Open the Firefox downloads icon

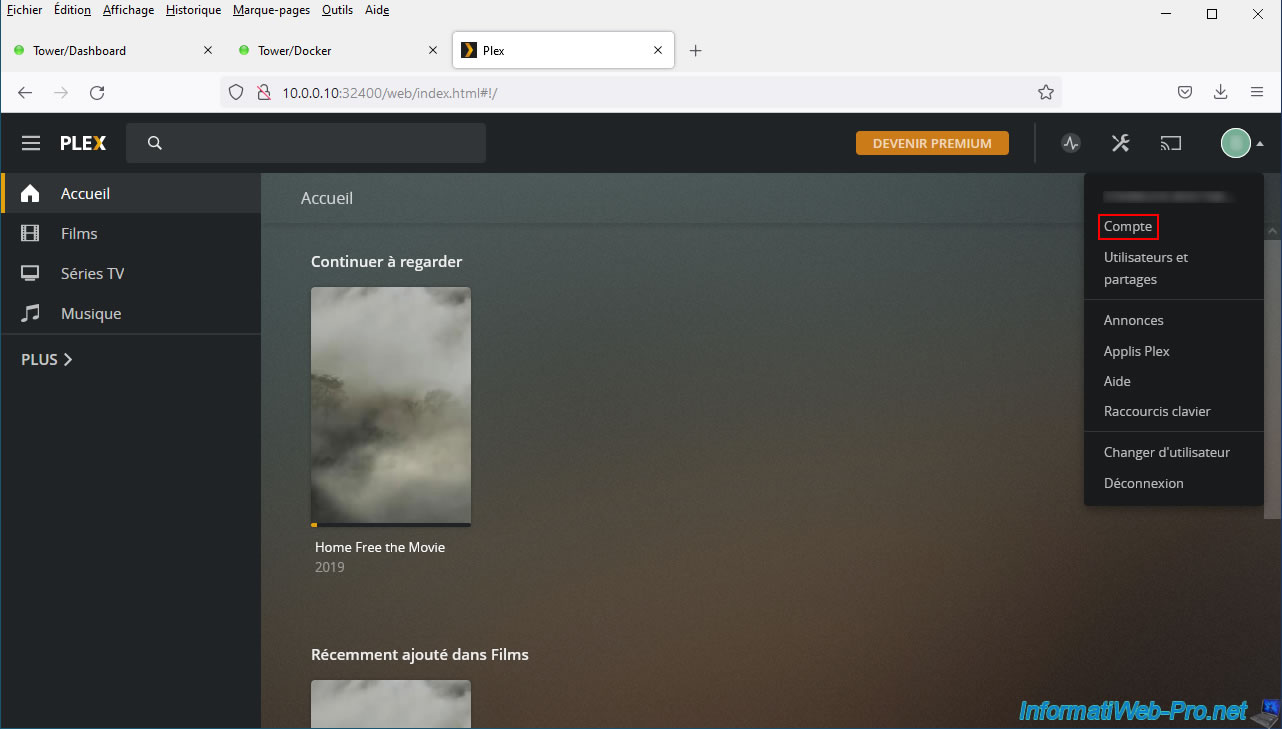1220,92
